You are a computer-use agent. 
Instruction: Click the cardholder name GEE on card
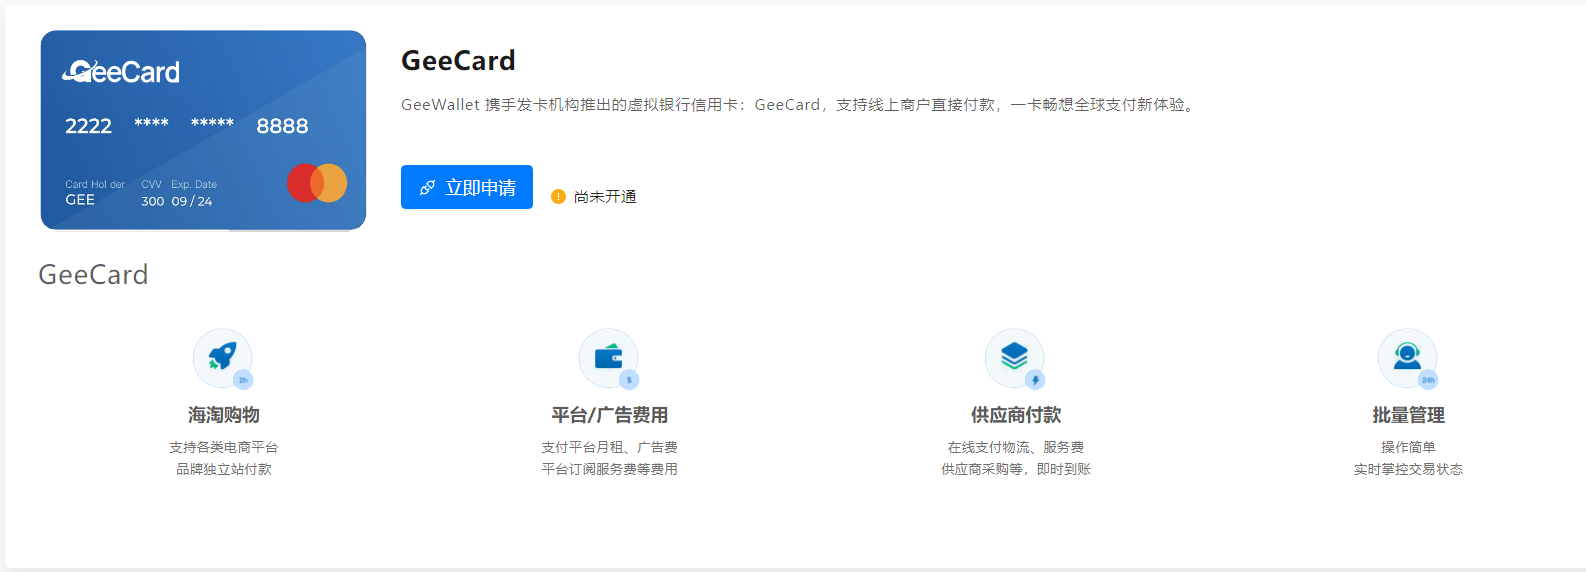80,200
